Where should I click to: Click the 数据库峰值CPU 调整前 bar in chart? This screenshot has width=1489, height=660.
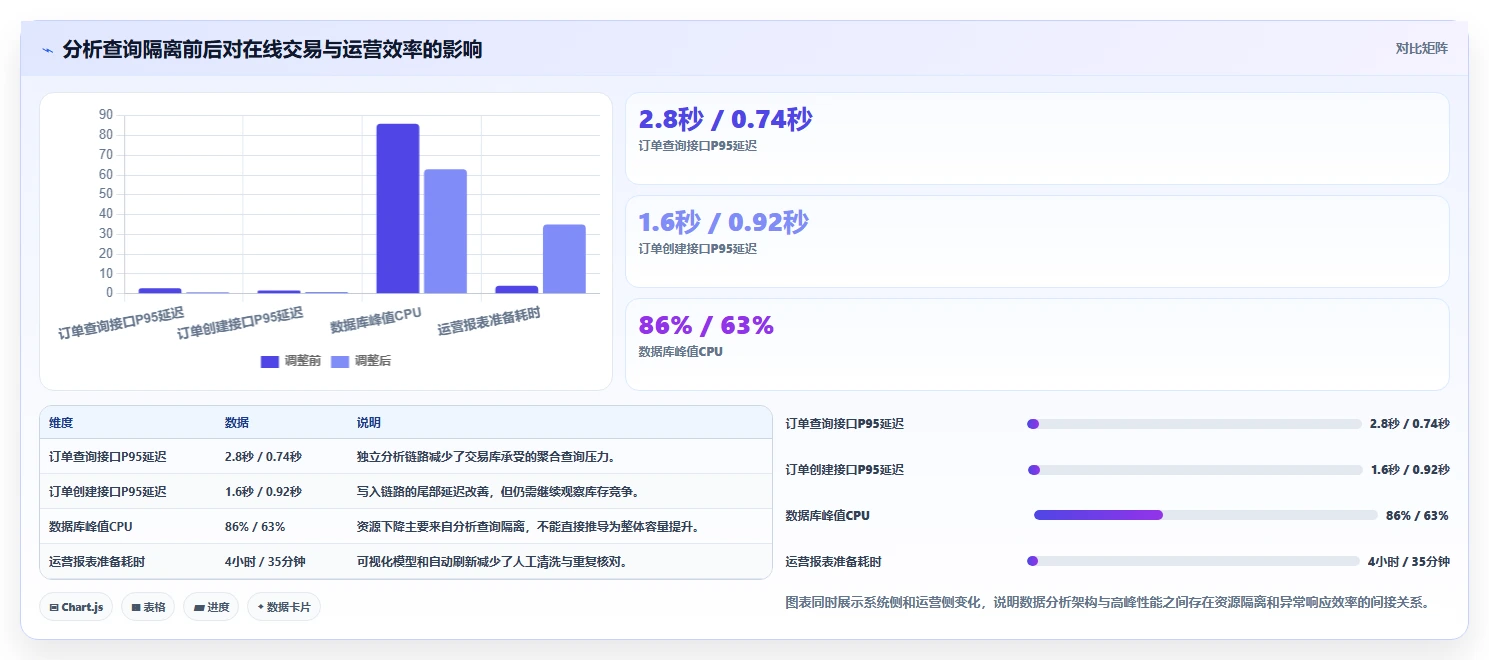(x=398, y=208)
